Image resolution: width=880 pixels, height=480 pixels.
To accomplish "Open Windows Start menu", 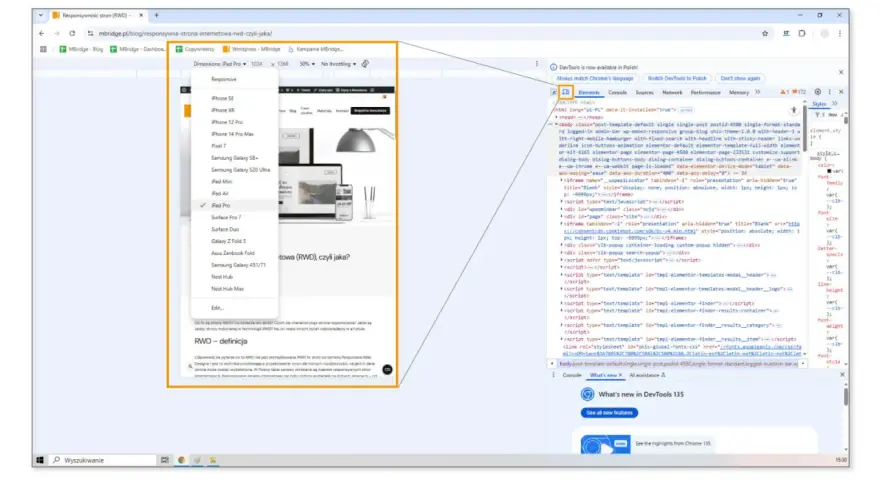I will click(40, 460).
